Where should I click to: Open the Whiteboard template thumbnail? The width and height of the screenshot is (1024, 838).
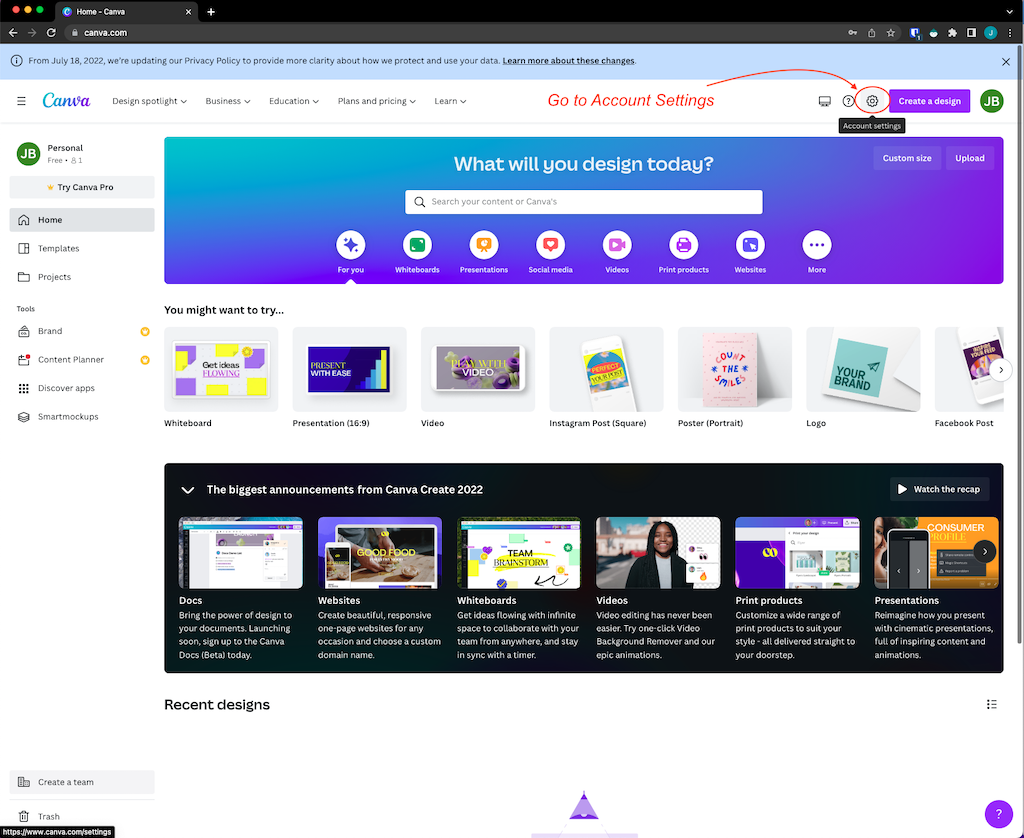point(221,370)
